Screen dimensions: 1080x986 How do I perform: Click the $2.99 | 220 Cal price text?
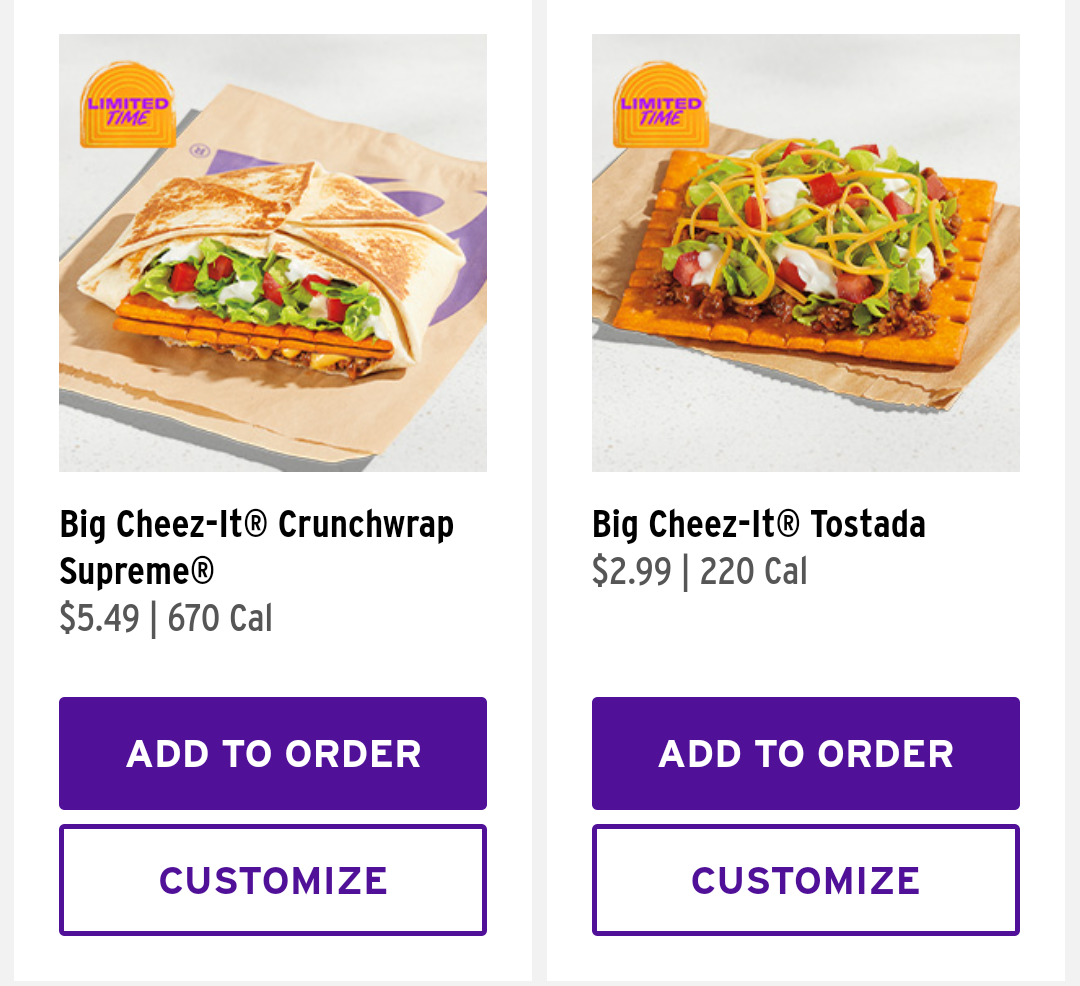pyautogui.click(x=700, y=571)
